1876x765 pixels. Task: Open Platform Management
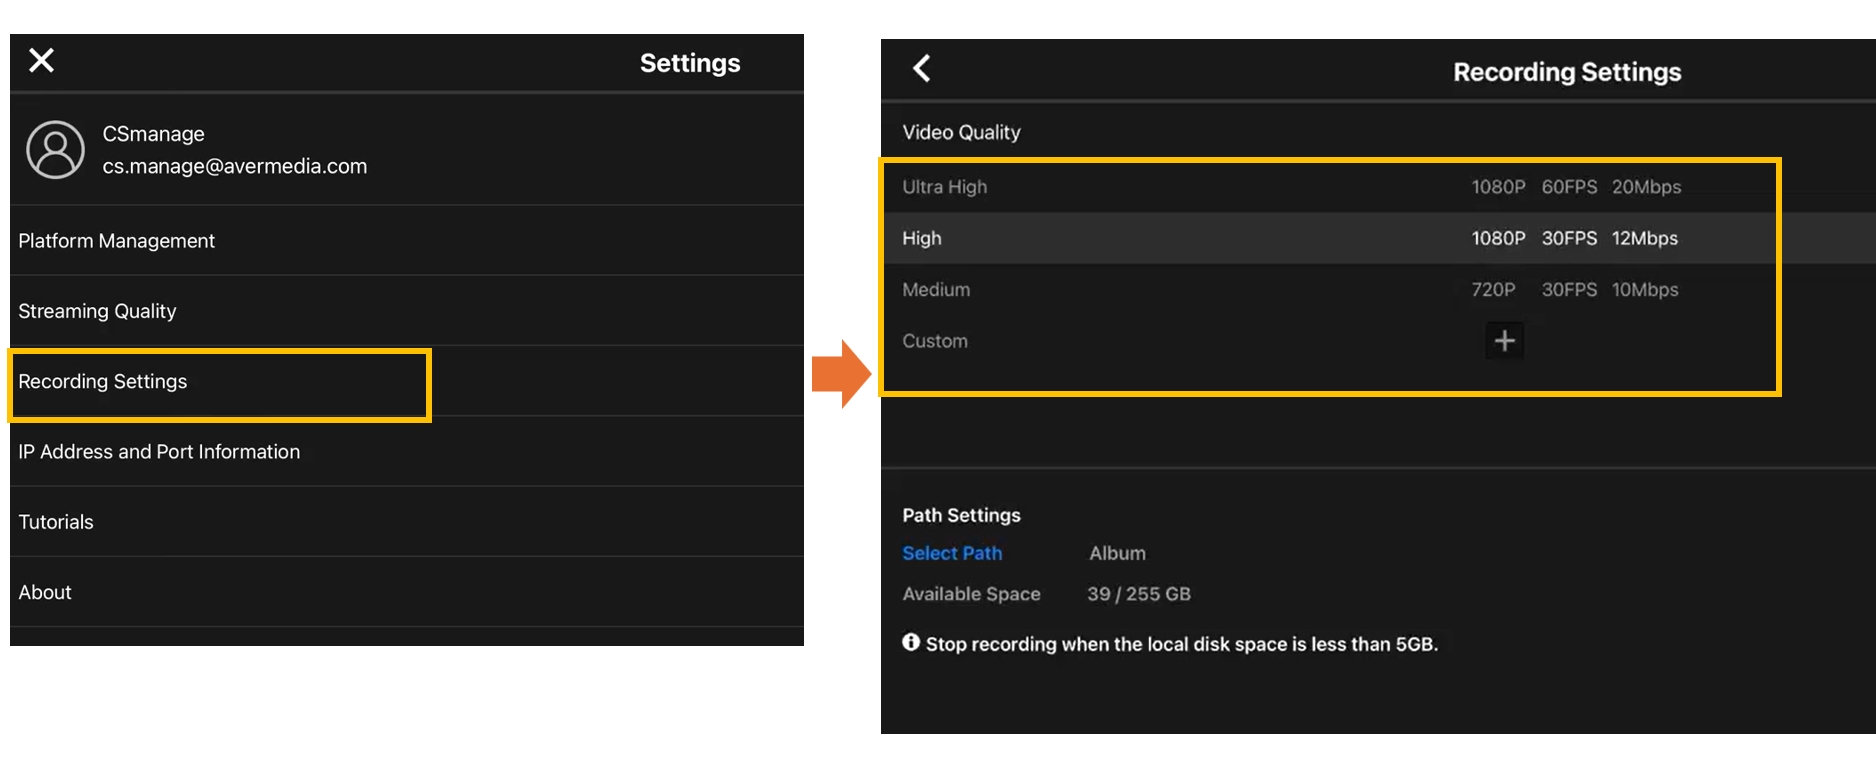117,241
